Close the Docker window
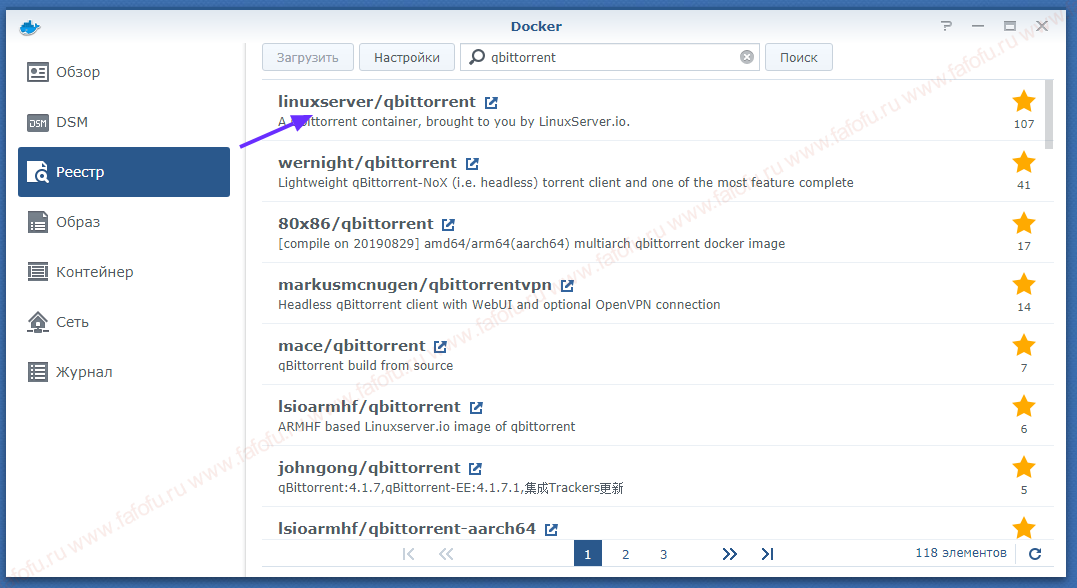The height and width of the screenshot is (588, 1077). 1042,26
